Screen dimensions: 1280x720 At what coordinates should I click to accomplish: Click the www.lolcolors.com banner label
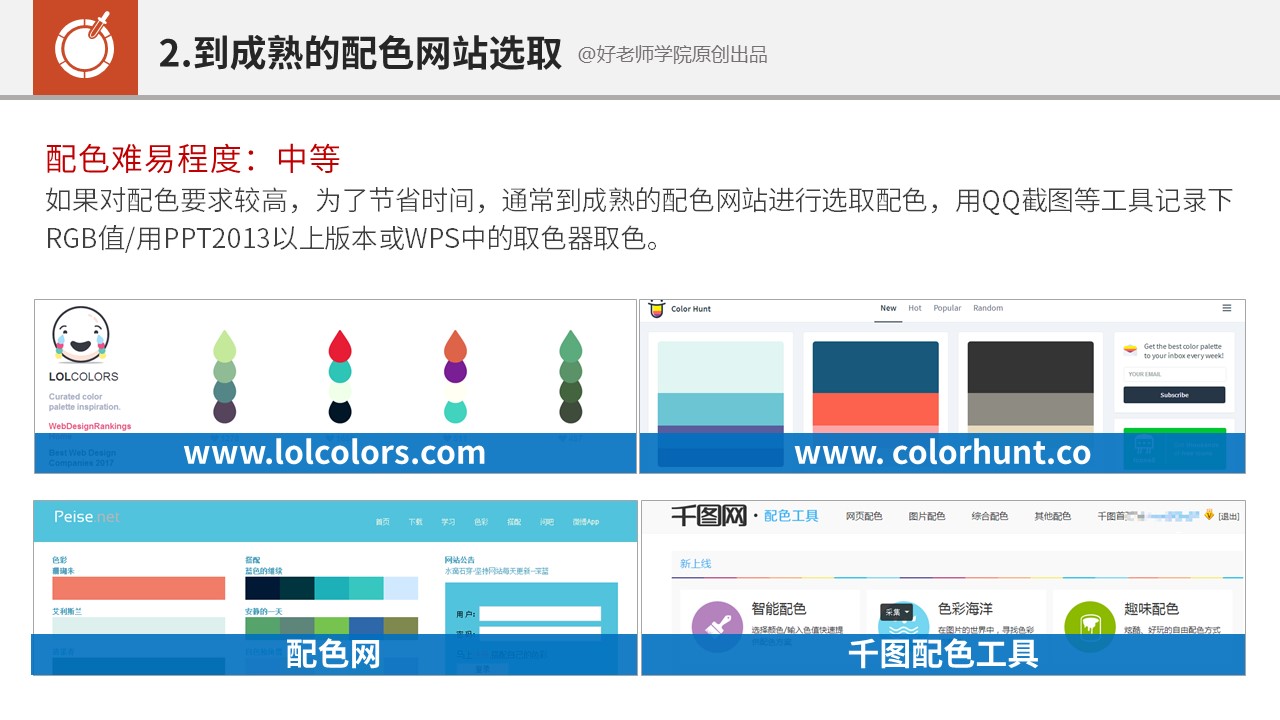335,452
